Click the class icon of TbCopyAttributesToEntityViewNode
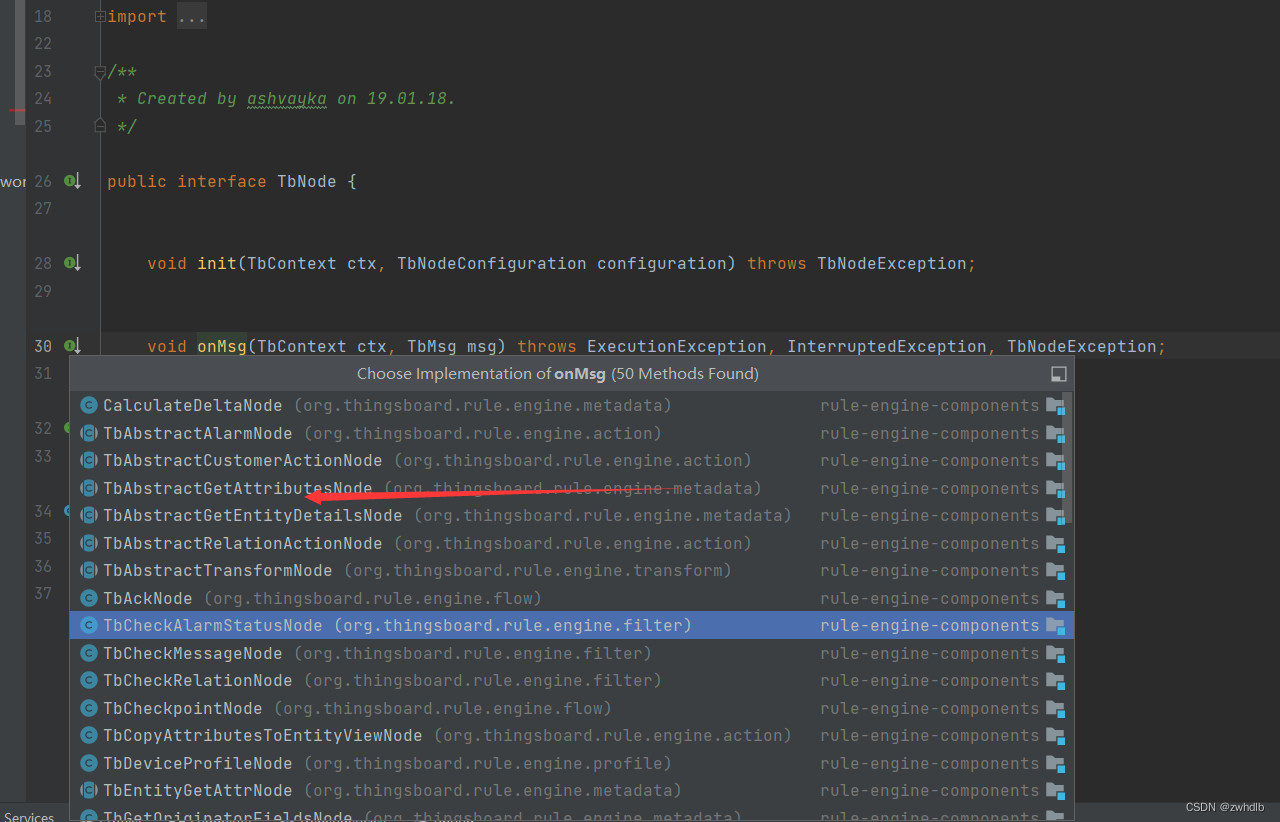 tap(89, 736)
